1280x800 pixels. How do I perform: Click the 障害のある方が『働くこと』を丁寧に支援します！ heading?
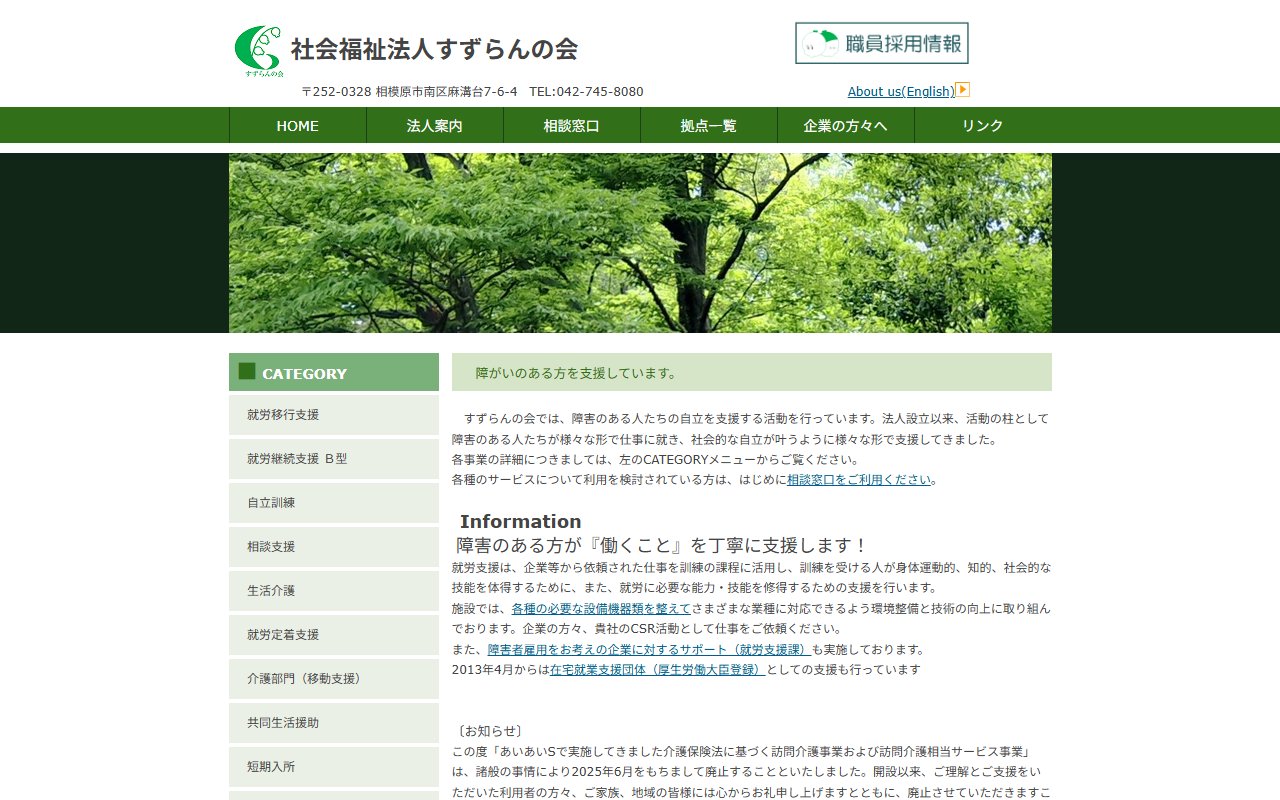(x=663, y=545)
